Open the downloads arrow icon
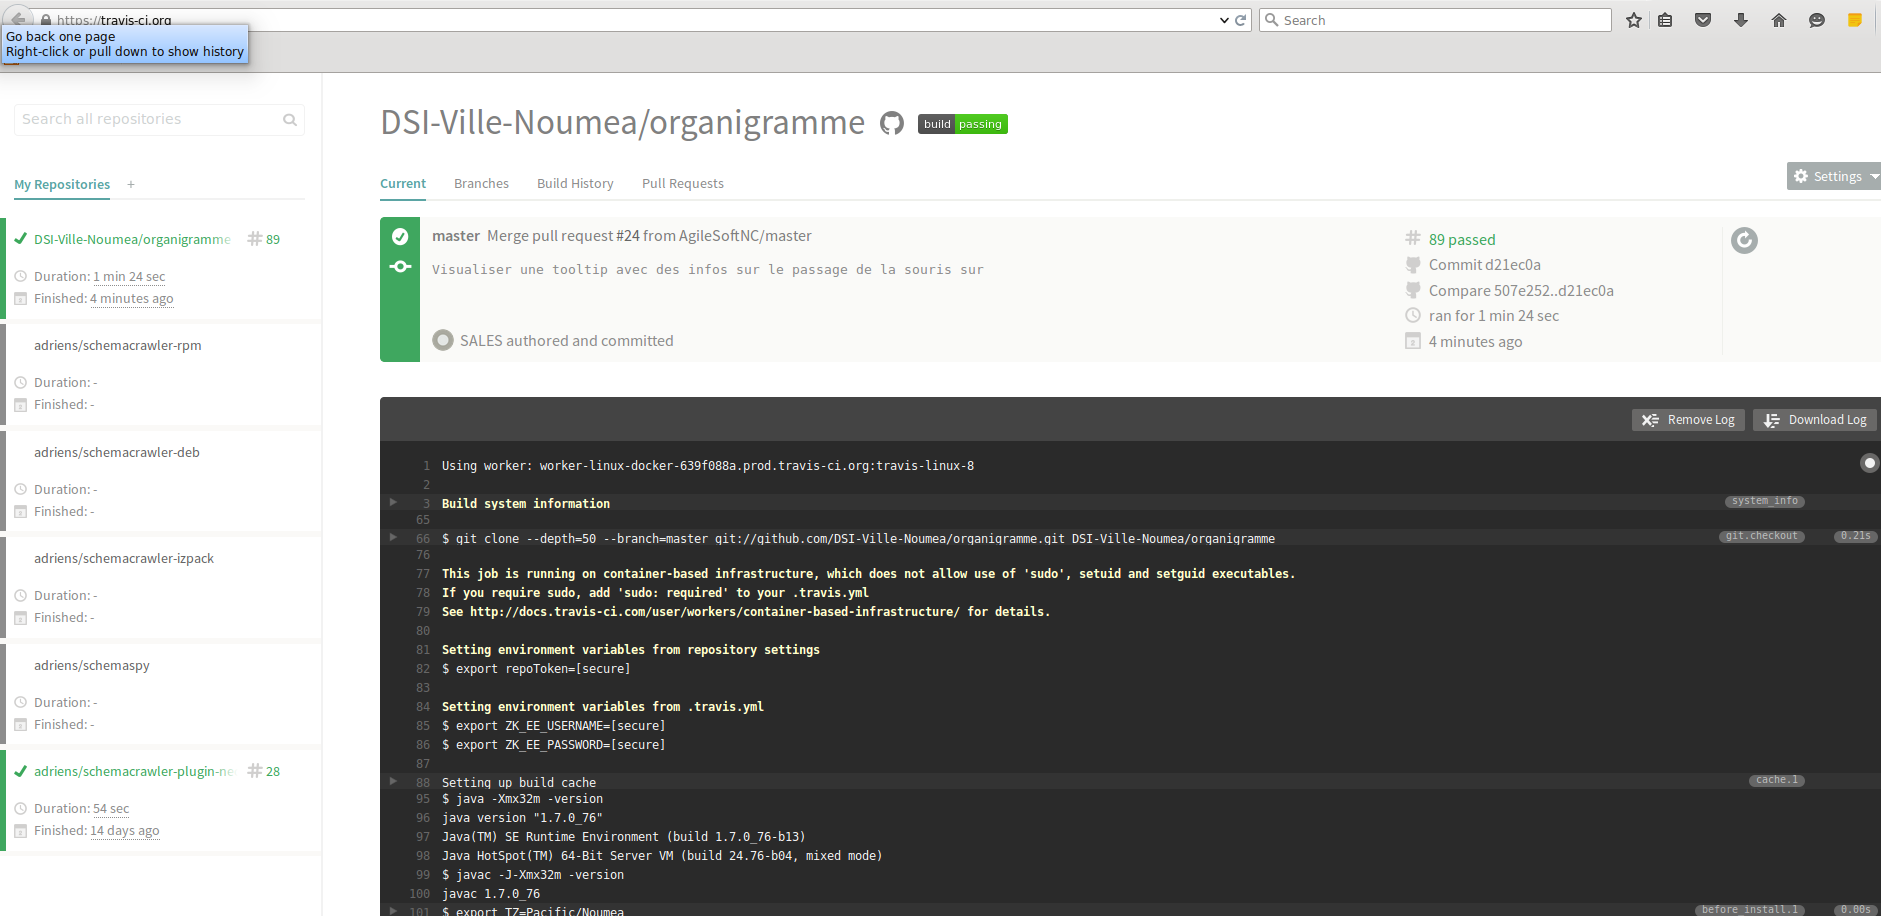This screenshot has width=1881, height=916. [1741, 20]
